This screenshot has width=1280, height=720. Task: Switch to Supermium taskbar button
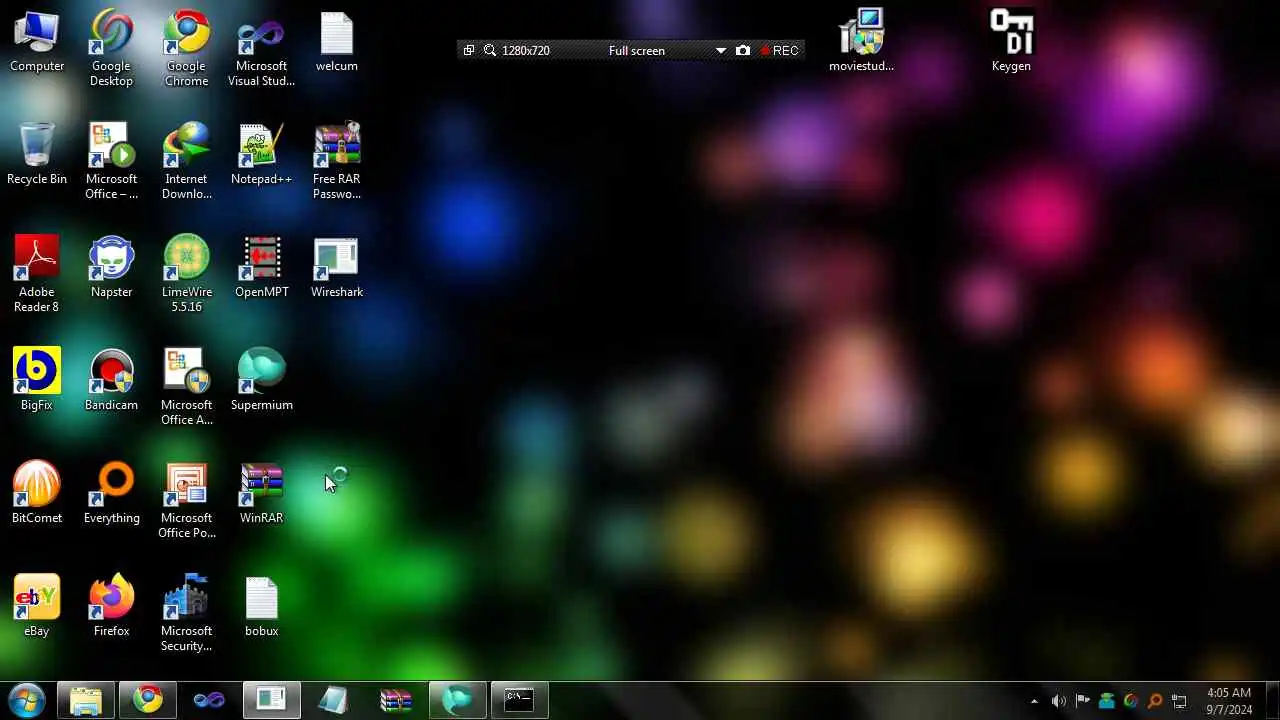pos(458,700)
